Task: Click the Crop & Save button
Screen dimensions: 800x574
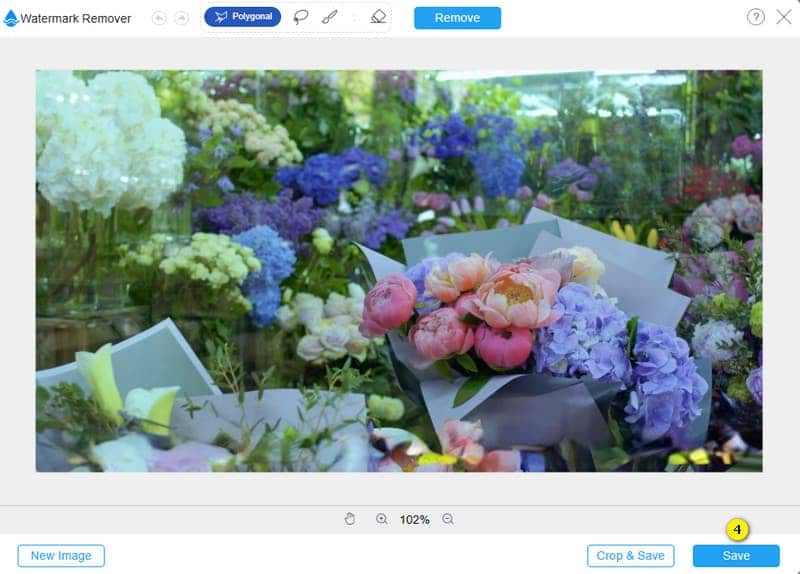Action: tap(630, 556)
